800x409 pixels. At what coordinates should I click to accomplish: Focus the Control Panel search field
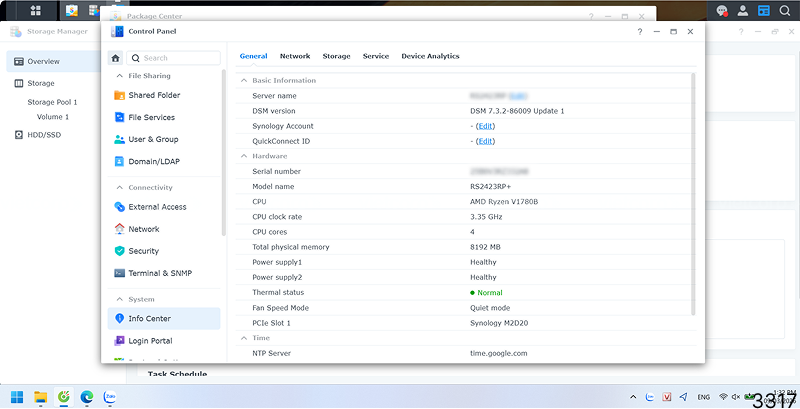173,58
